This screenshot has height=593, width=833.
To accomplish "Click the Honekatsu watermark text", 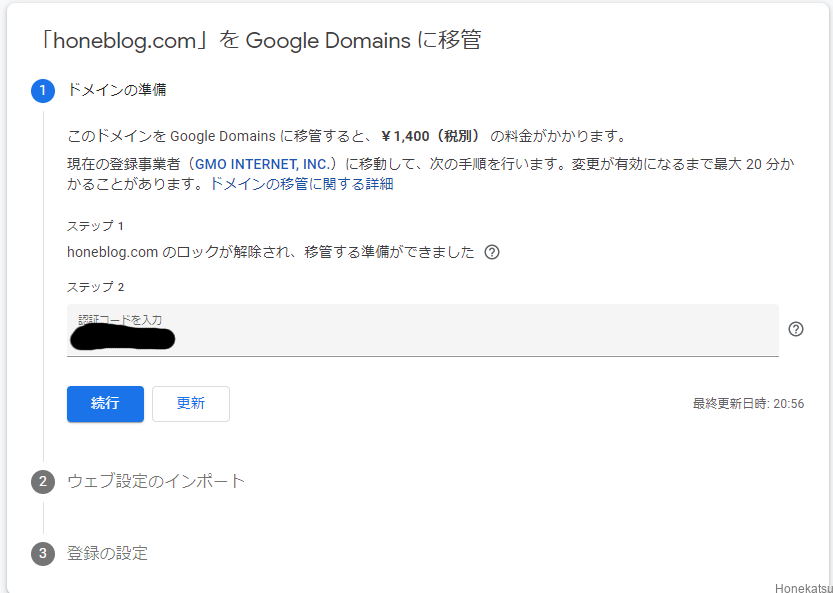I will [x=803, y=586].
